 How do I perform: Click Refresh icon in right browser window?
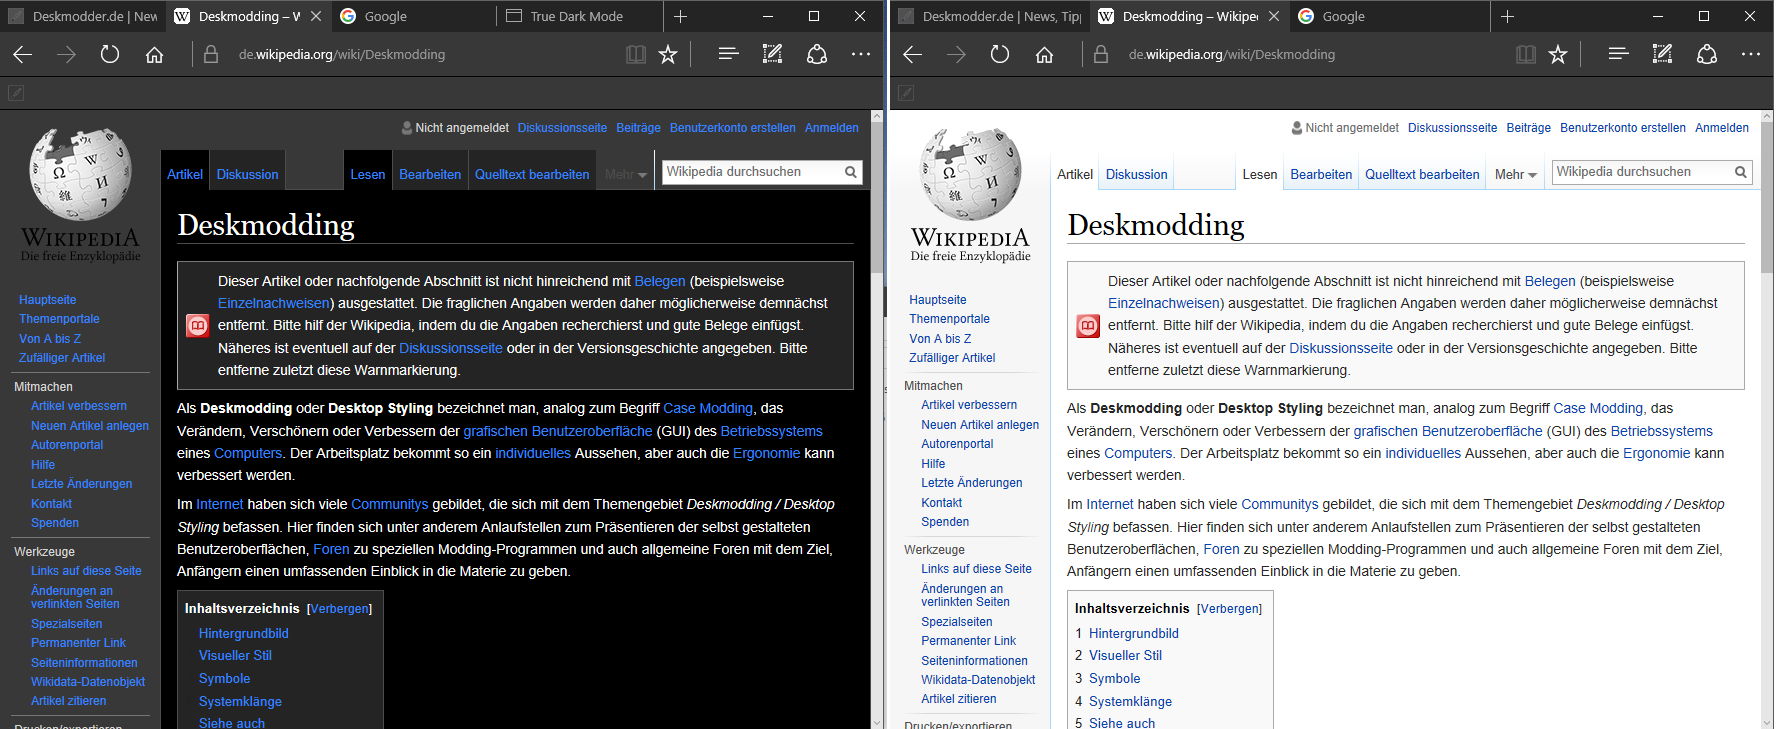pos(1000,55)
